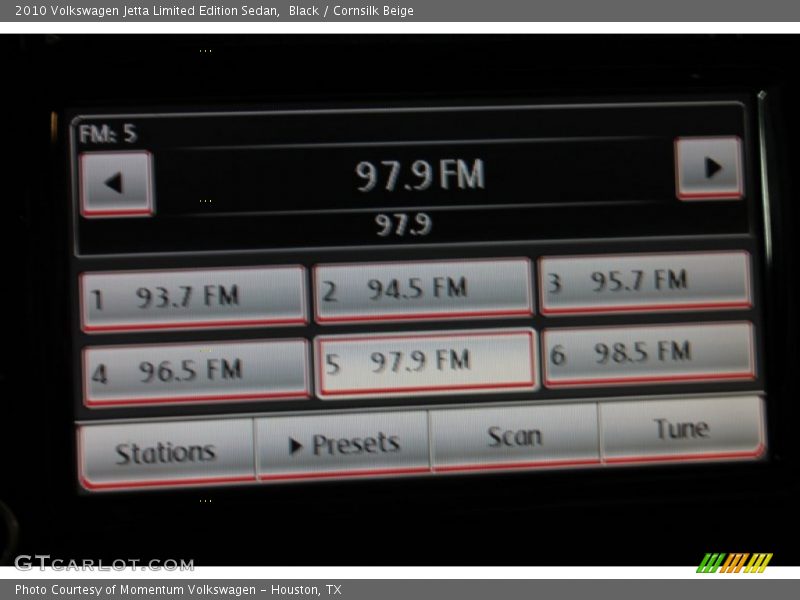800x600 pixels.
Task: Open the Stations list
Action: (166, 453)
